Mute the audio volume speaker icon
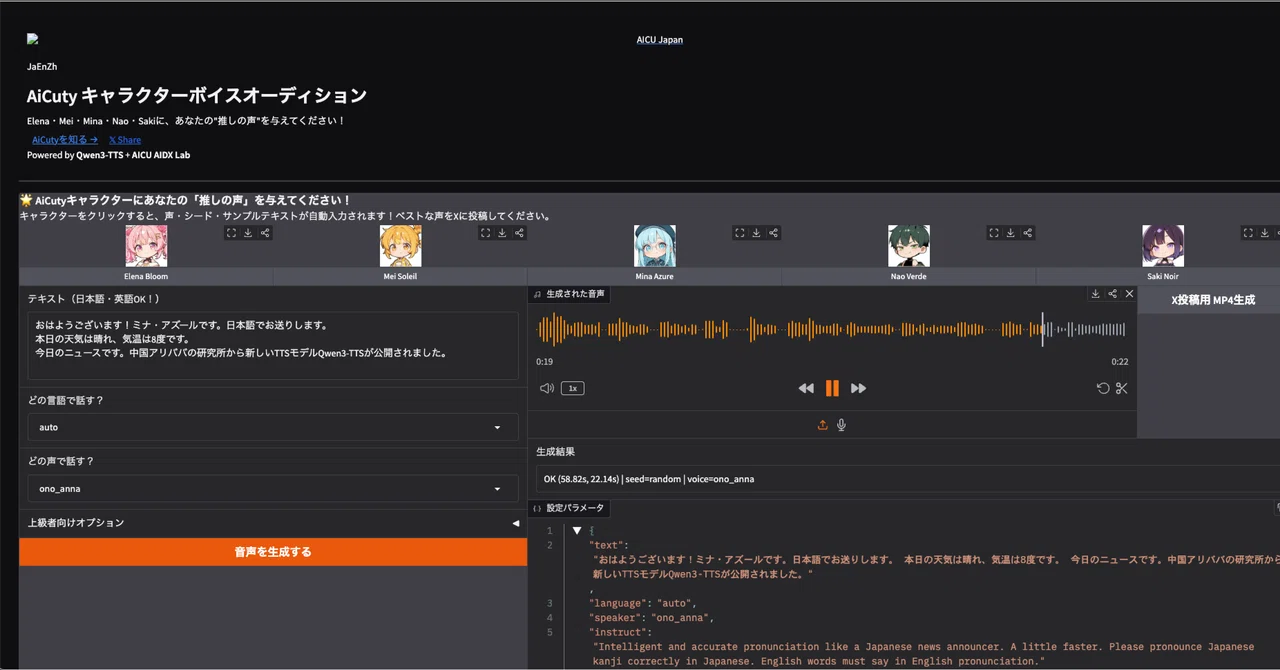The image size is (1280, 670). [546, 388]
